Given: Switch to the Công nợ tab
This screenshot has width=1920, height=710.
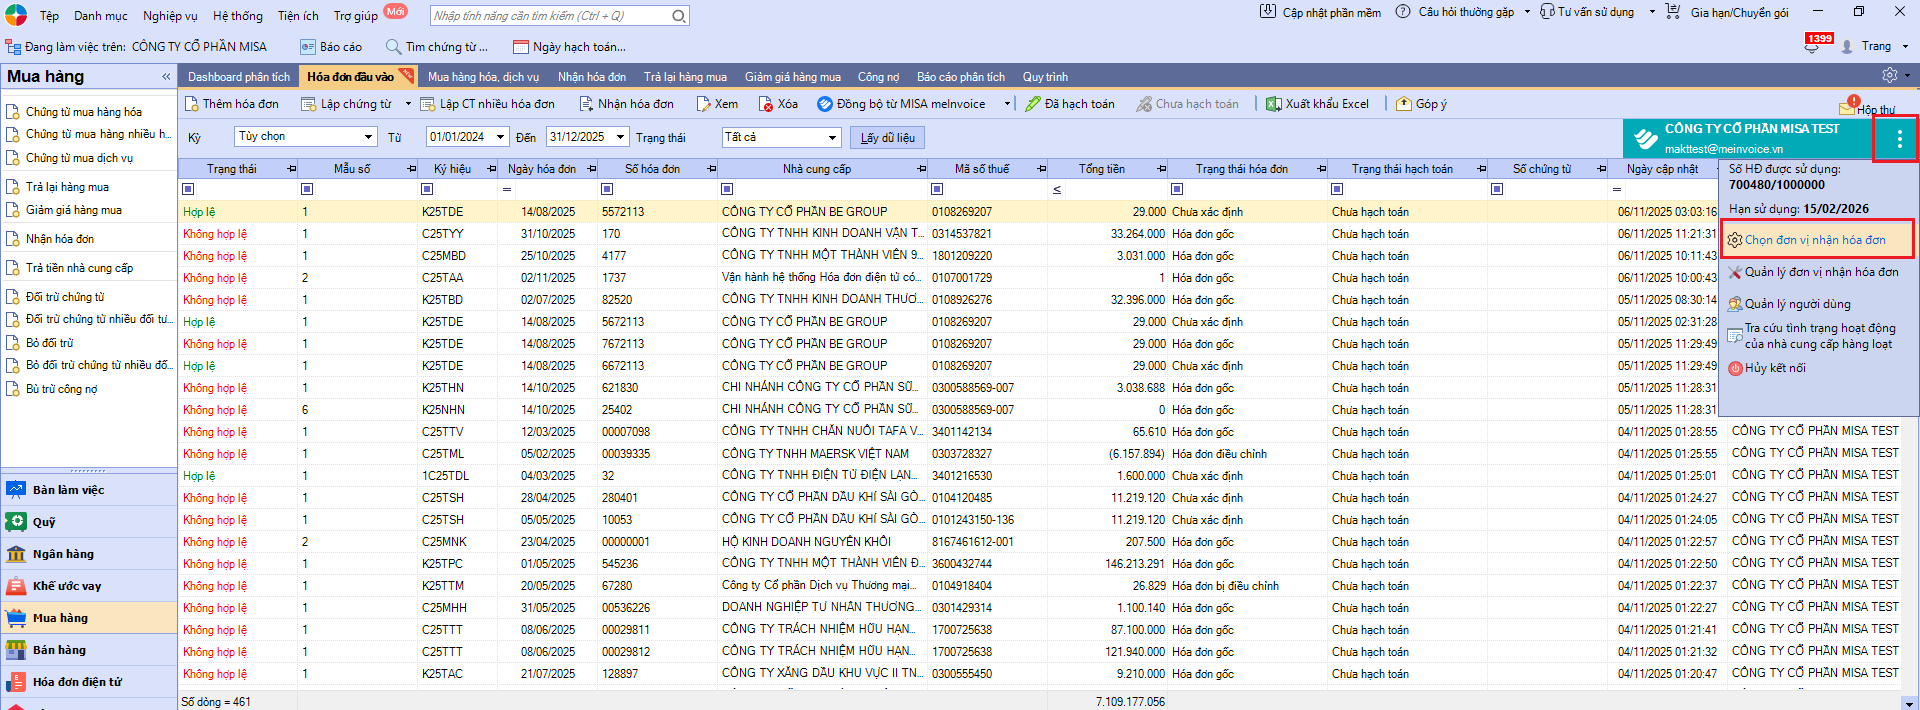Looking at the screenshot, I should (878, 77).
